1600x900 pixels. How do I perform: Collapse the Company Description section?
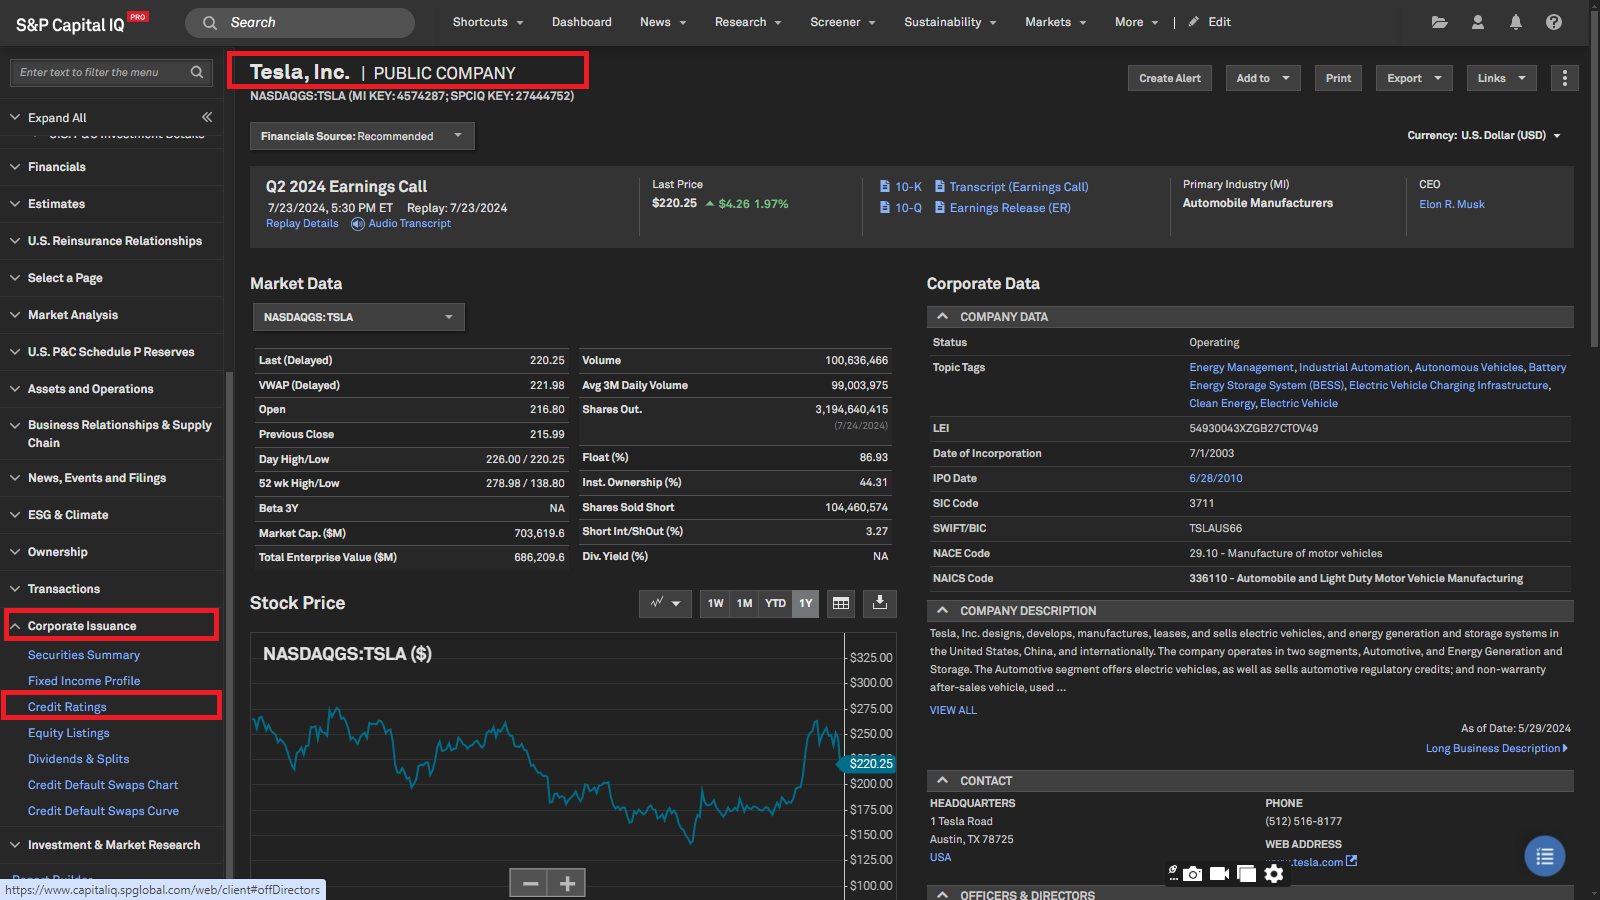(942, 610)
